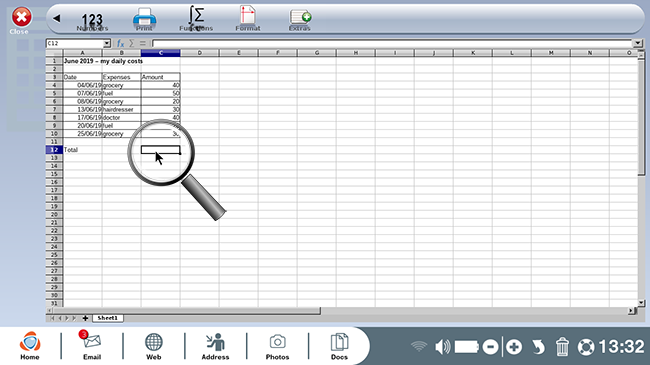
Task: Select column B header
Action: pos(121,53)
